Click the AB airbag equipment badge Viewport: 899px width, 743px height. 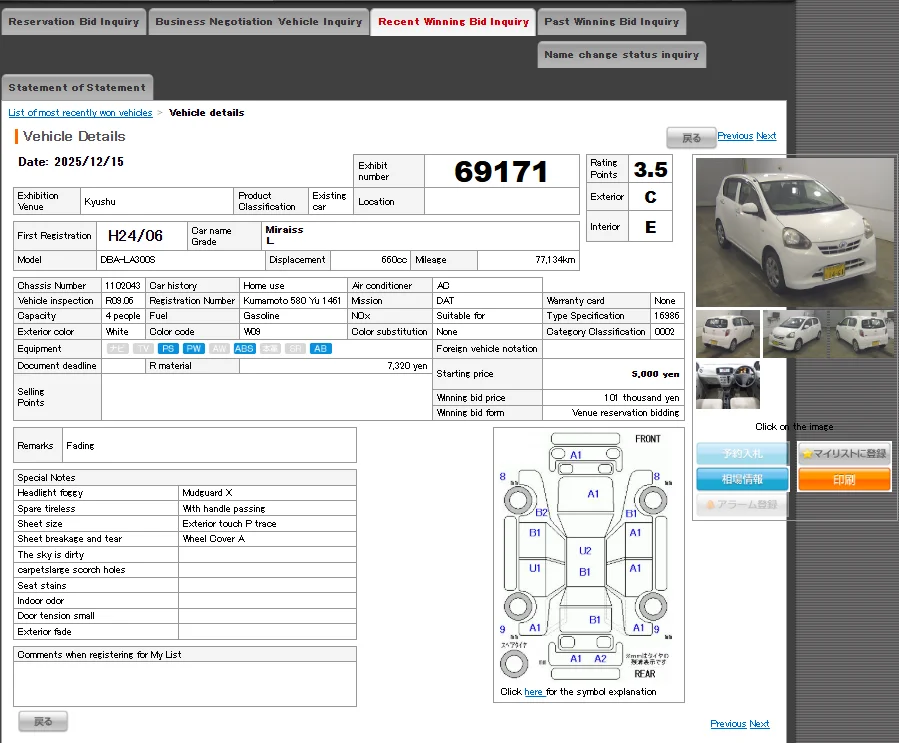(320, 349)
